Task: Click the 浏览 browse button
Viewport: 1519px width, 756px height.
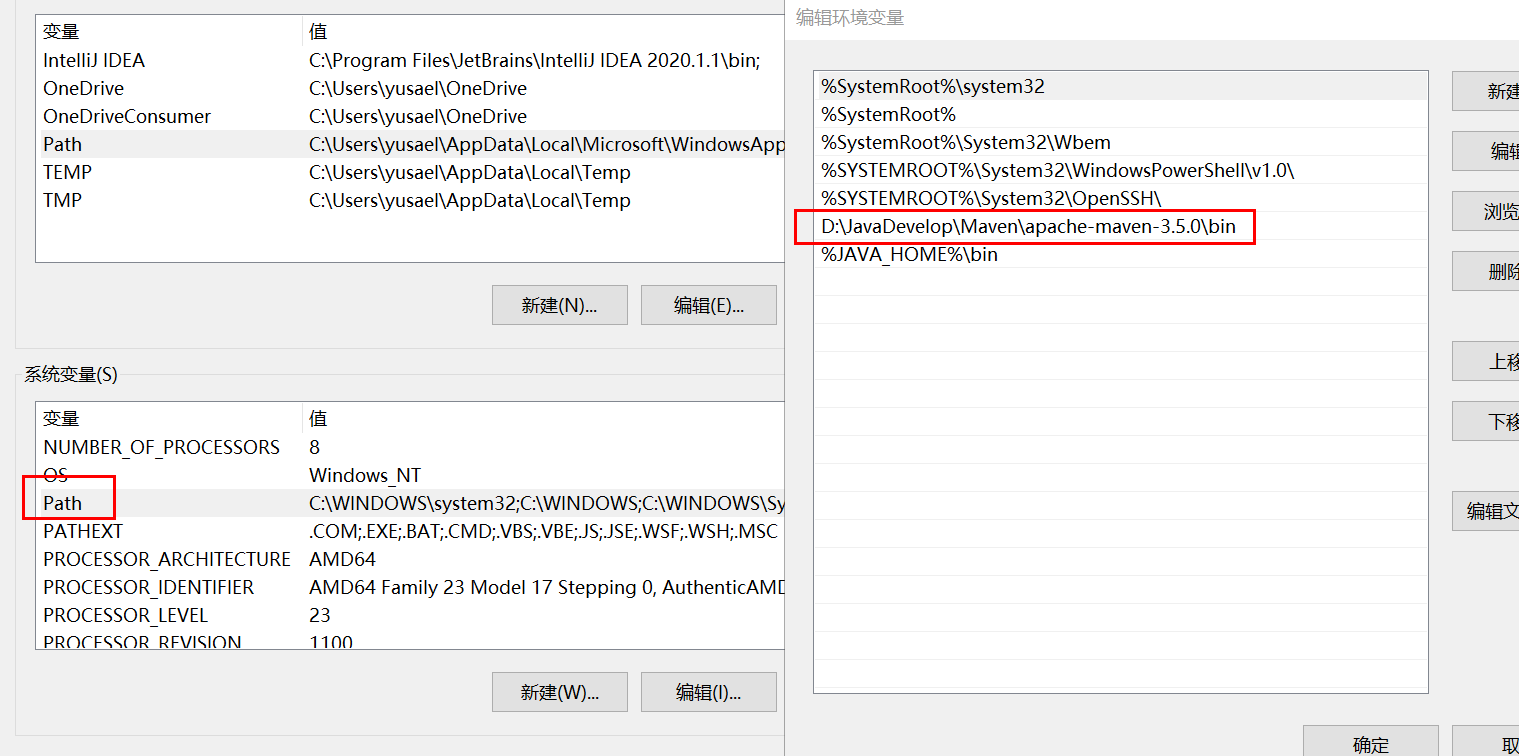Action: click(1493, 211)
